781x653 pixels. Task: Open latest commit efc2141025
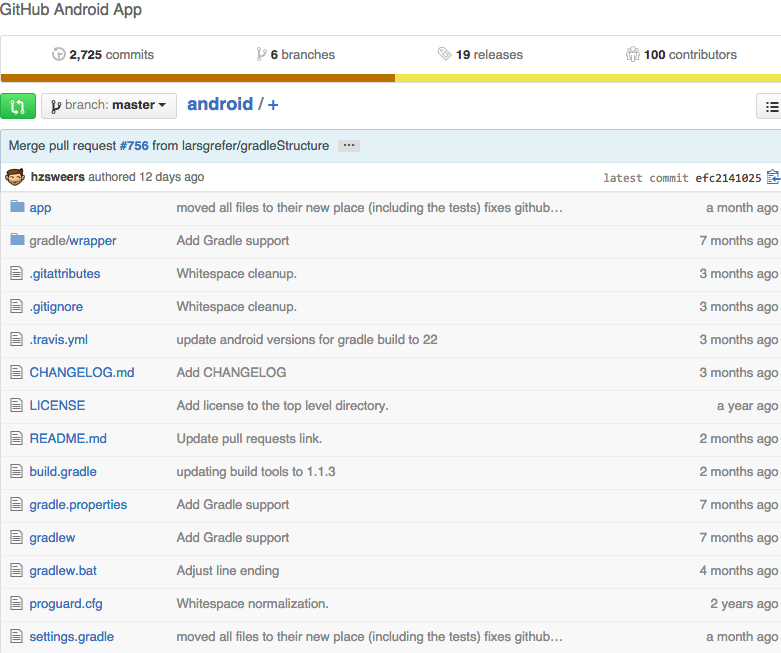pyautogui.click(x=728, y=178)
